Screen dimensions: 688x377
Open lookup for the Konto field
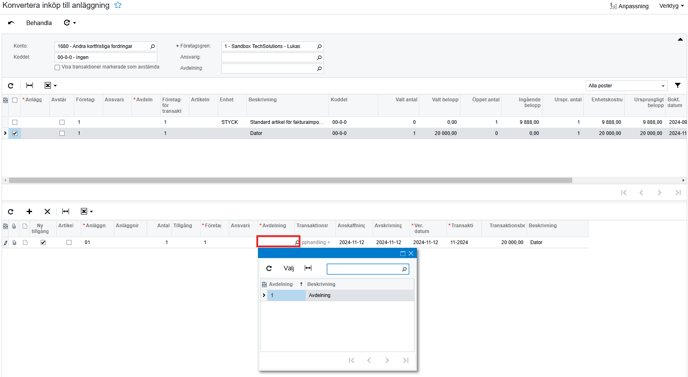(x=153, y=46)
